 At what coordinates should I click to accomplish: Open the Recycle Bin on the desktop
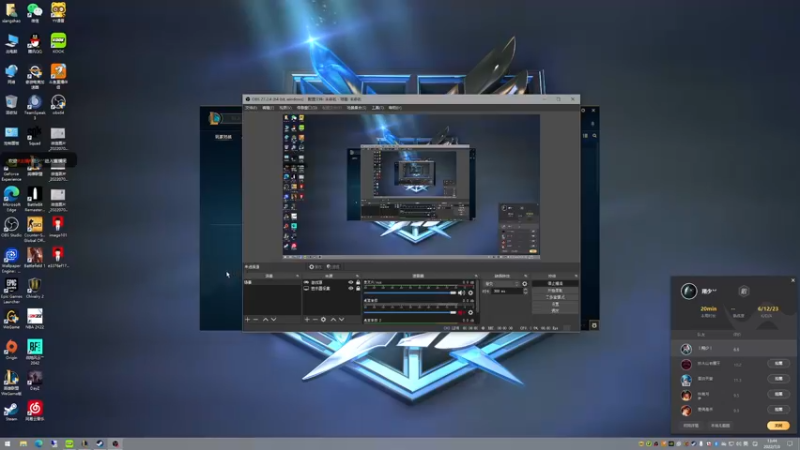tap(11, 105)
